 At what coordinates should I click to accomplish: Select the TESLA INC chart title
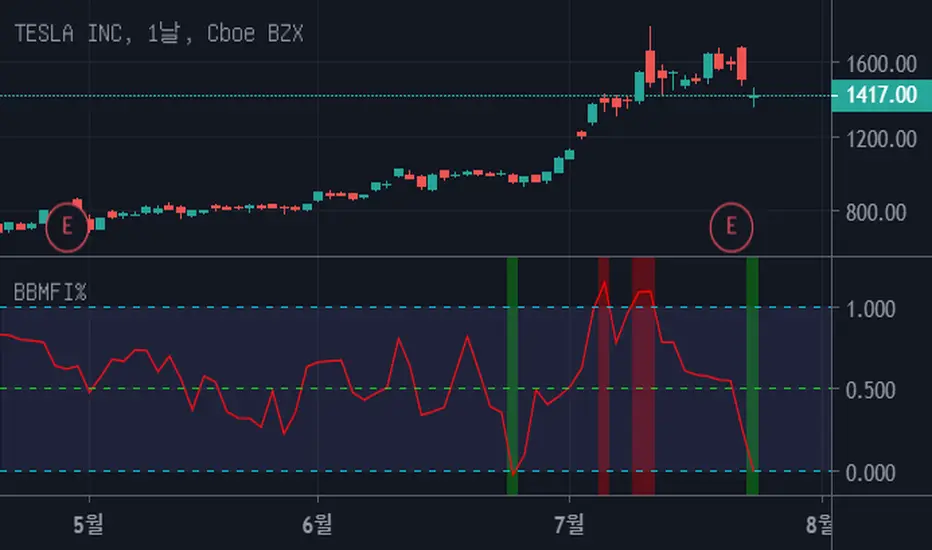tap(159, 33)
